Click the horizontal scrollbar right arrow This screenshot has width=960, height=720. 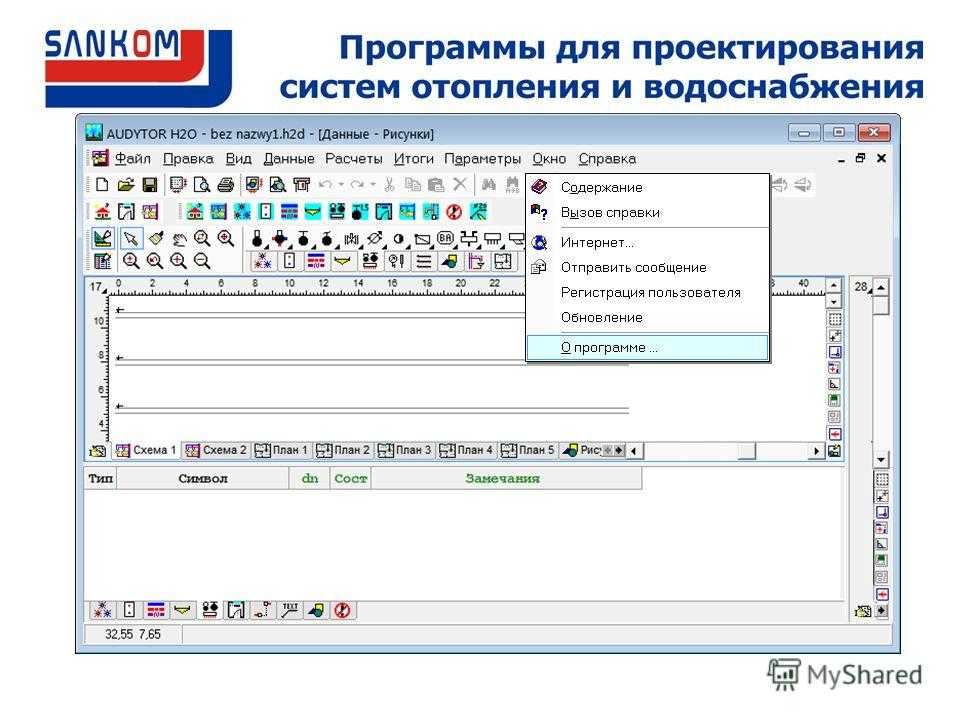816,451
